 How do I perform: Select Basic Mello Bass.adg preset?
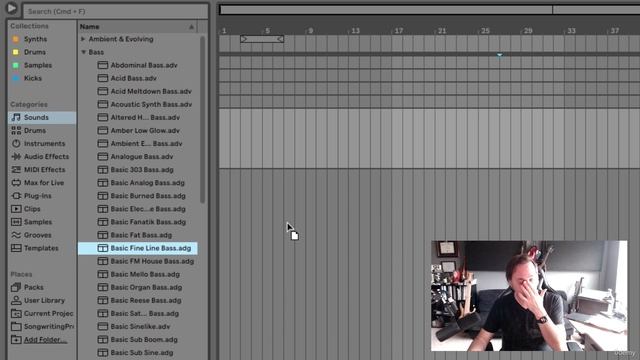[x=145, y=274]
